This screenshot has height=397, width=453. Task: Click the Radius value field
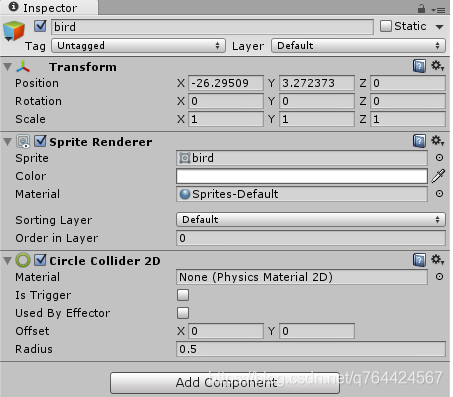311,349
